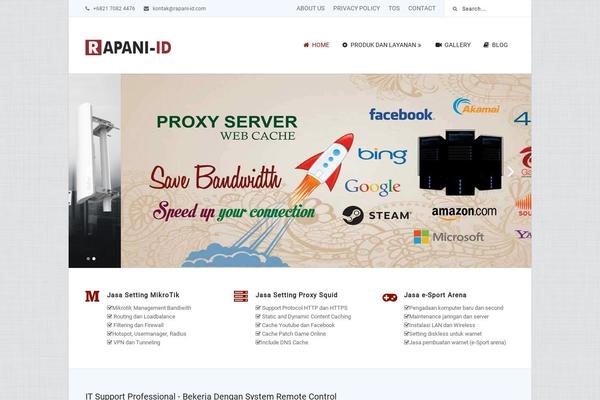Click the home icon beside HOME
Image resolution: width=600 pixels, height=400 pixels.
[306, 45]
